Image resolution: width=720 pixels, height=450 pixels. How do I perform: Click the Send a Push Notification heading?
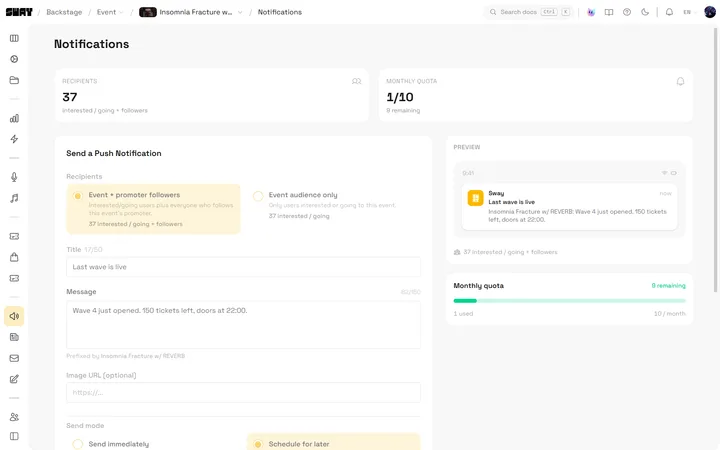pos(113,153)
